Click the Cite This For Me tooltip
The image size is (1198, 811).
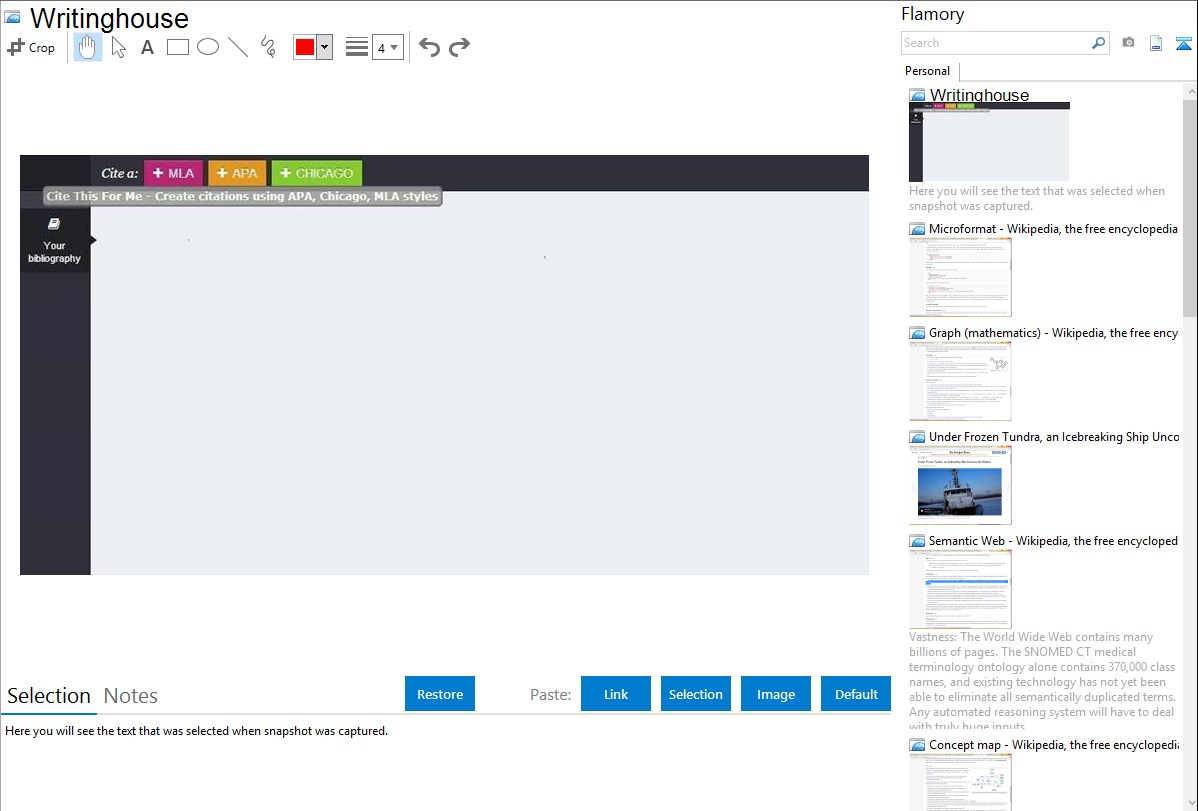[x=242, y=196]
